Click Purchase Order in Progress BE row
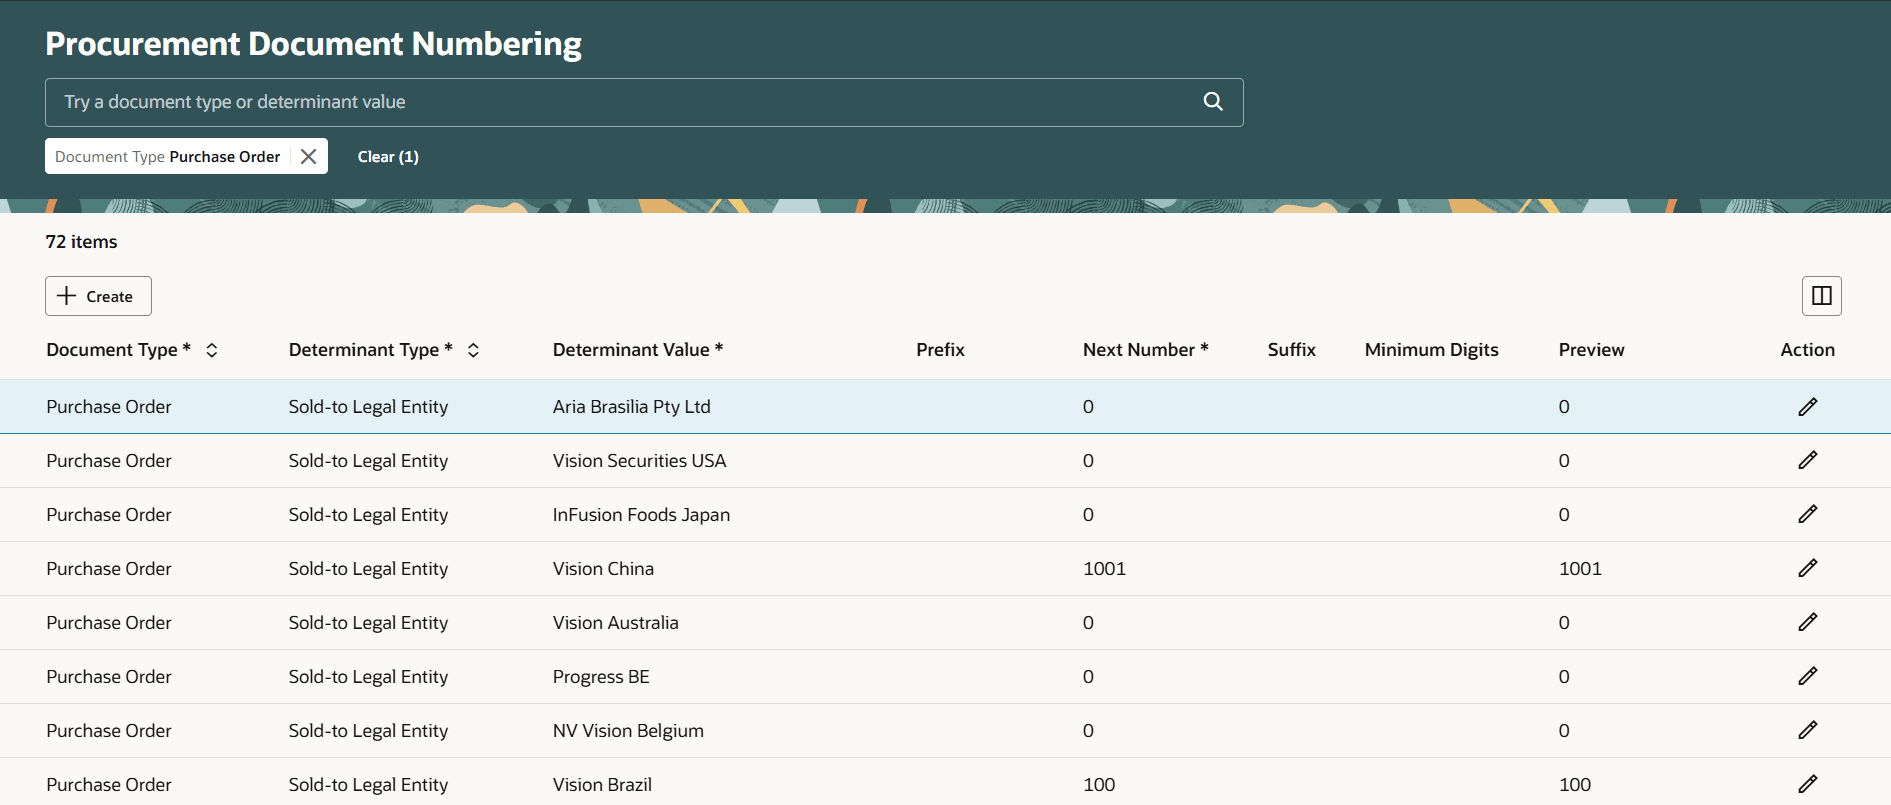 pos(109,677)
